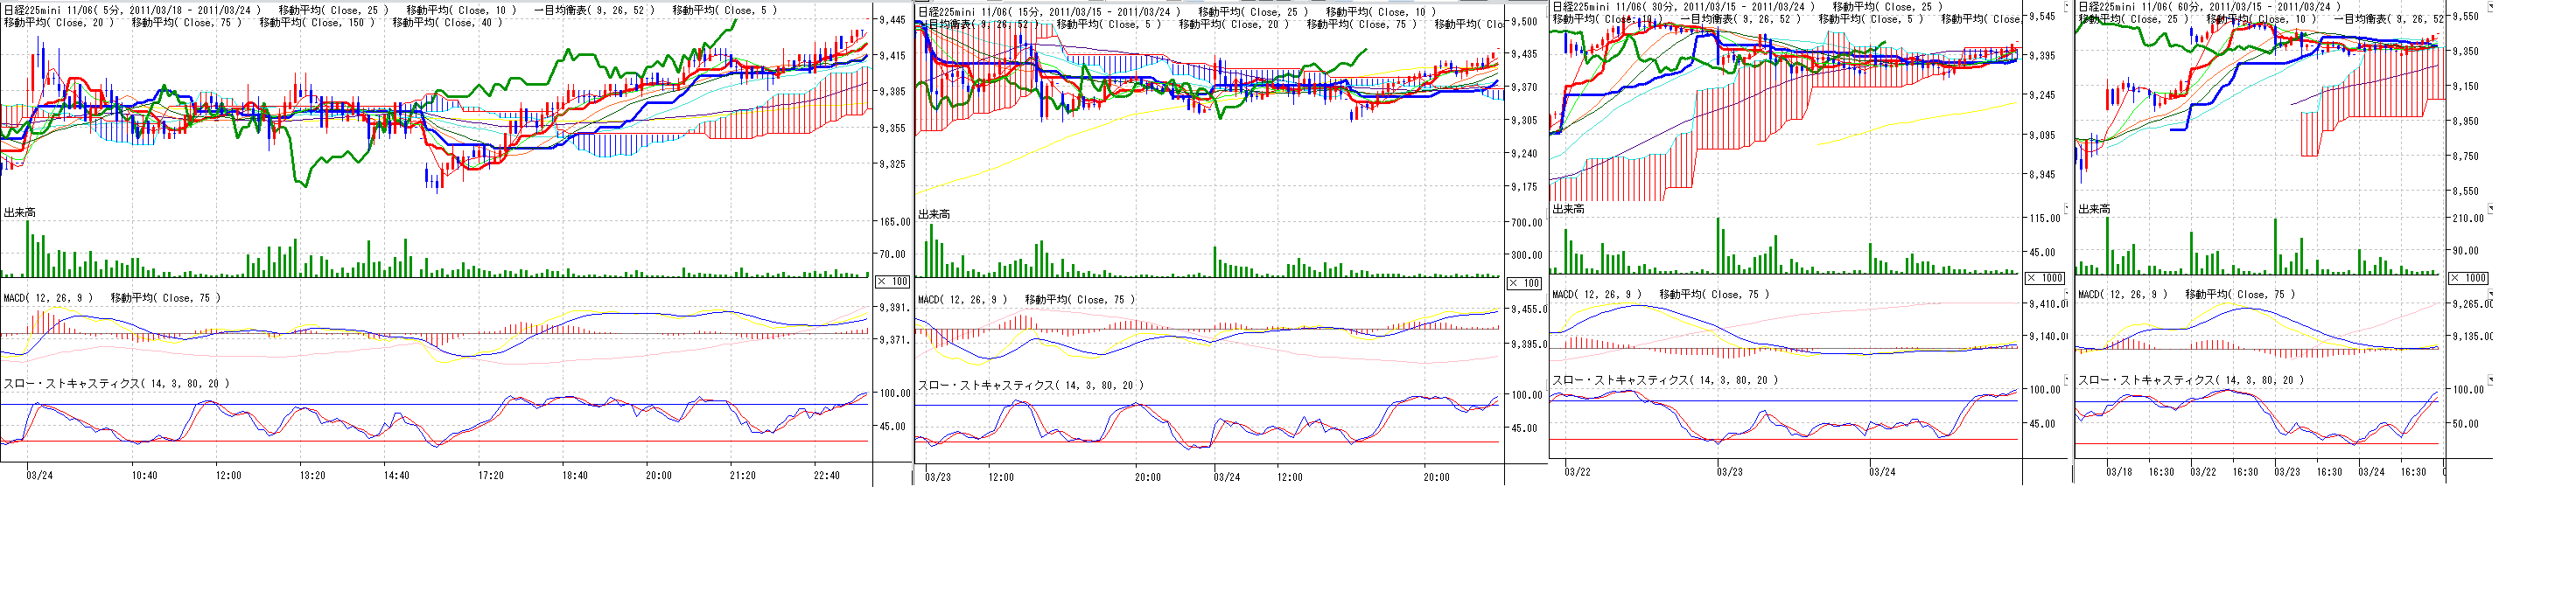Click the 03/18 date marker on 60分 chart axis
The image size is (2576, 612).
[x=2118, y=472]
